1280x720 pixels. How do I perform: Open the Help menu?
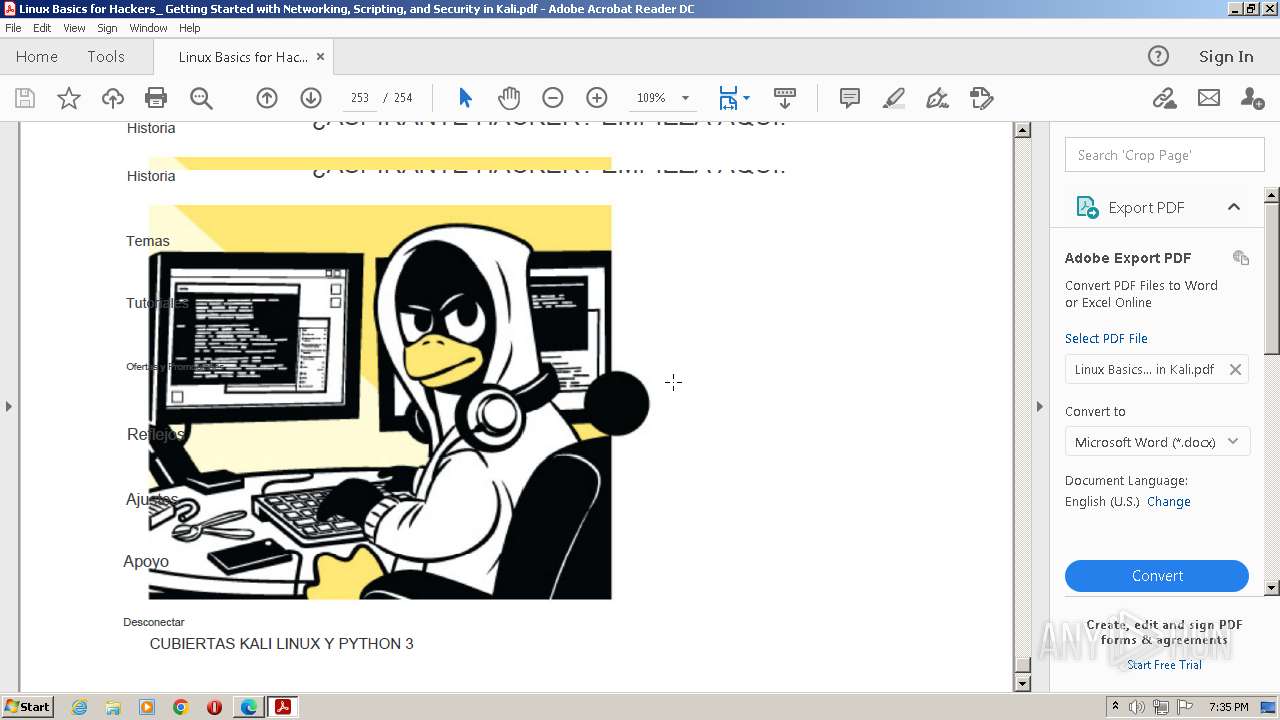tap(190, 28)
